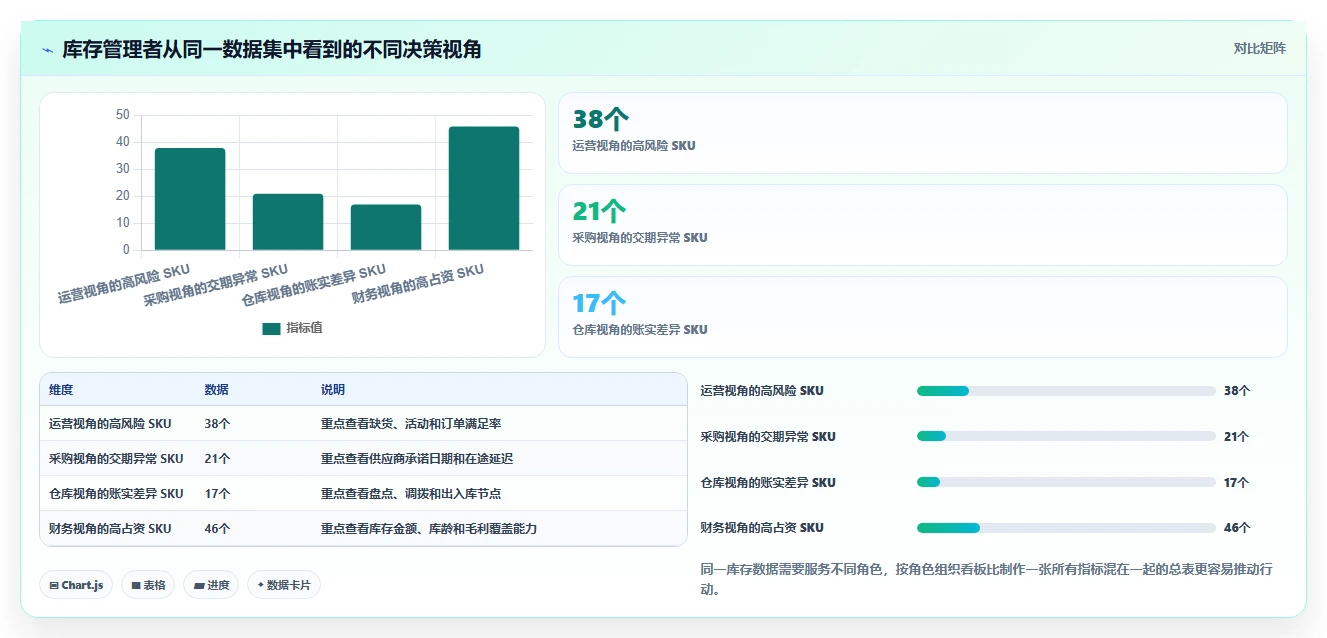The width and height of the screenshot is (1327, 638).
Task: Click the 指标值 legend text
Action: pyautogui.click(x=304, y=328)
